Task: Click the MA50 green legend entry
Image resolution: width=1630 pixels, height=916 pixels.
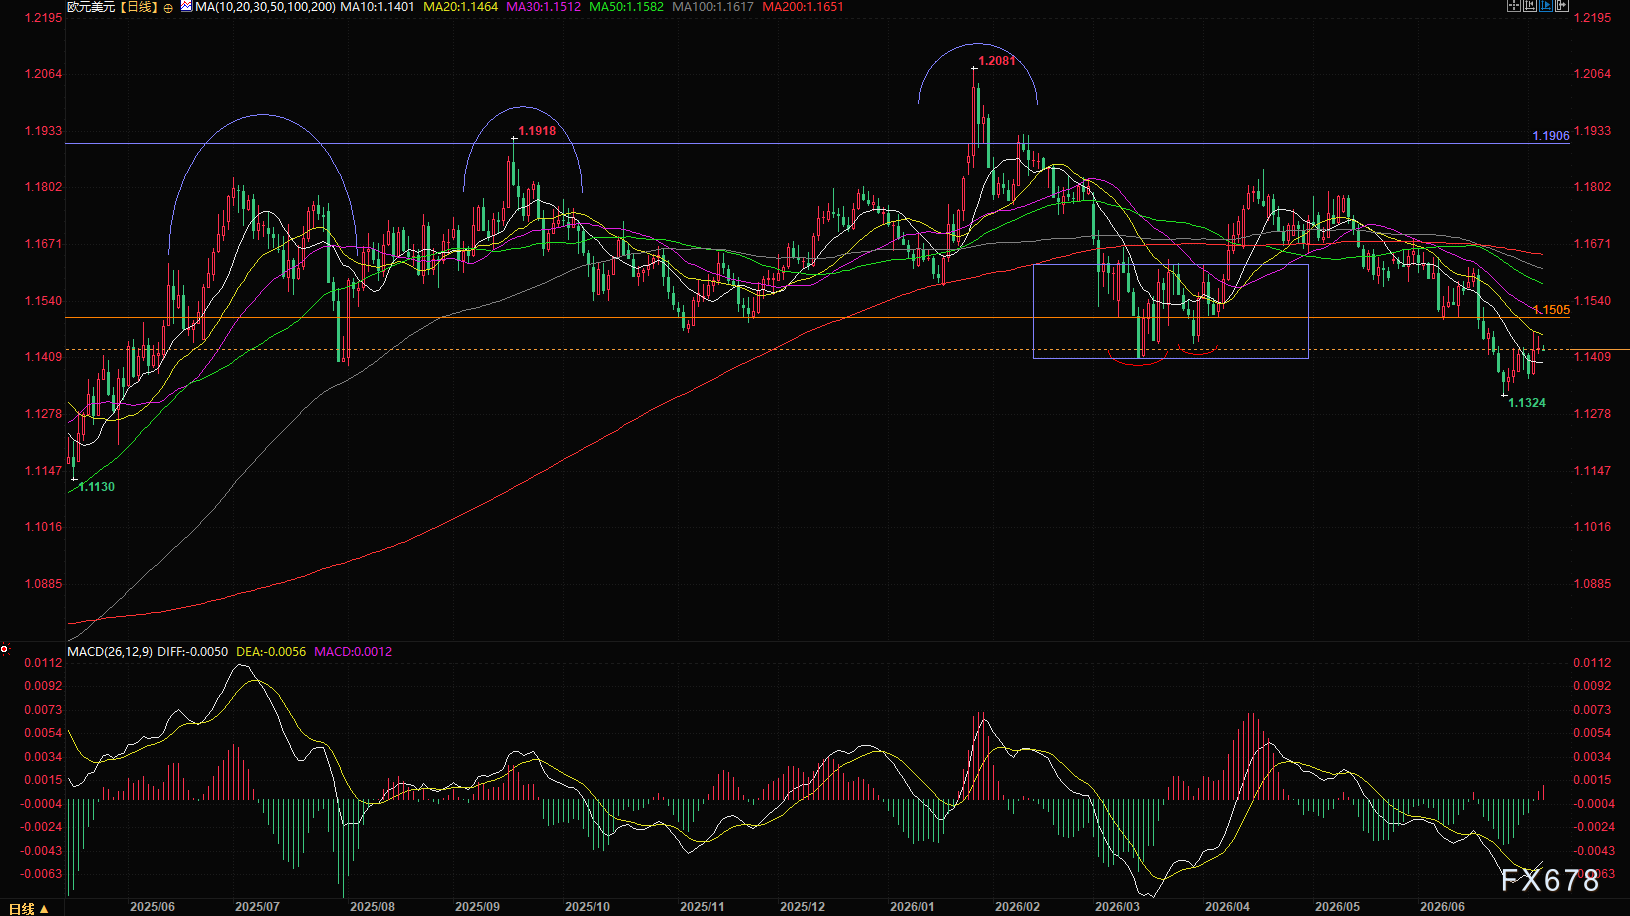Action: pos(626,7)
